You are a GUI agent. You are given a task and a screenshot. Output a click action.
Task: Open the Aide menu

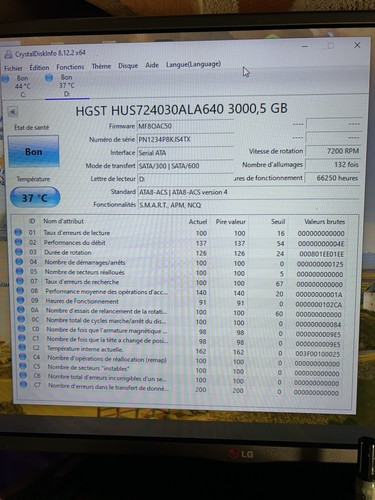(x=152, y=65)
